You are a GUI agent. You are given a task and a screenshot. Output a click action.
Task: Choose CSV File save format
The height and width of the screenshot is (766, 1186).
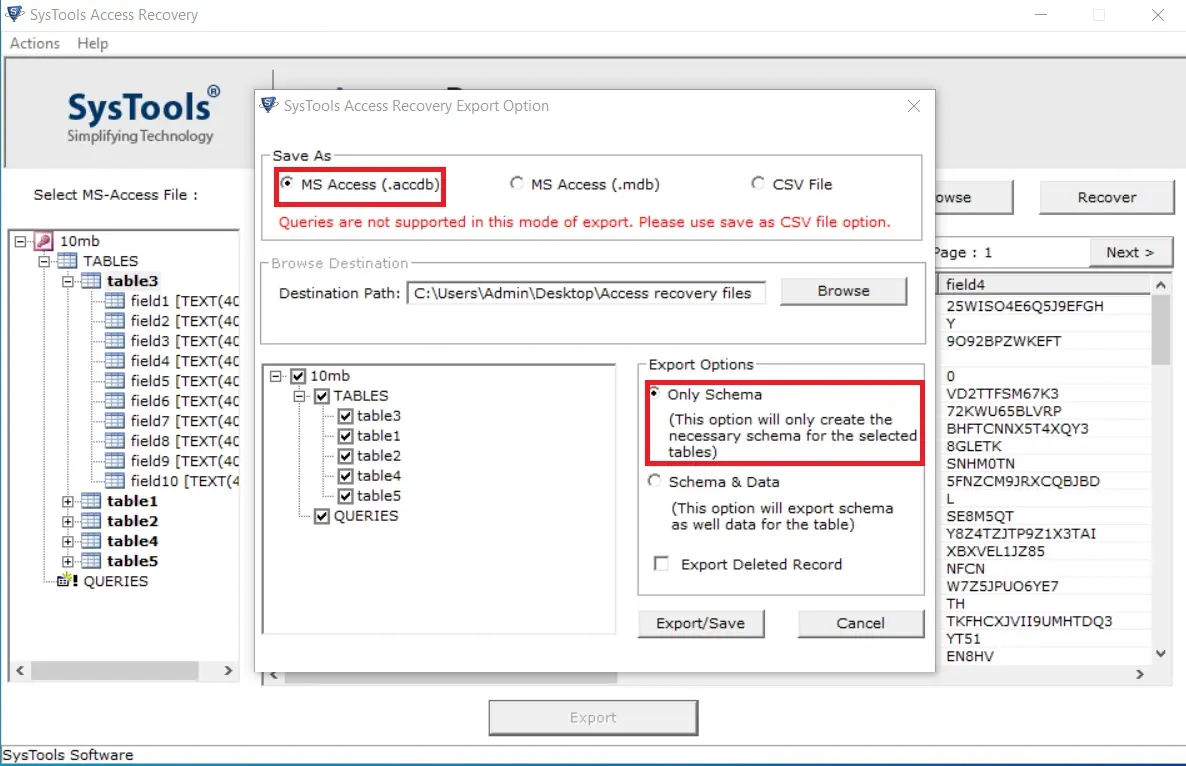(757, 184)
